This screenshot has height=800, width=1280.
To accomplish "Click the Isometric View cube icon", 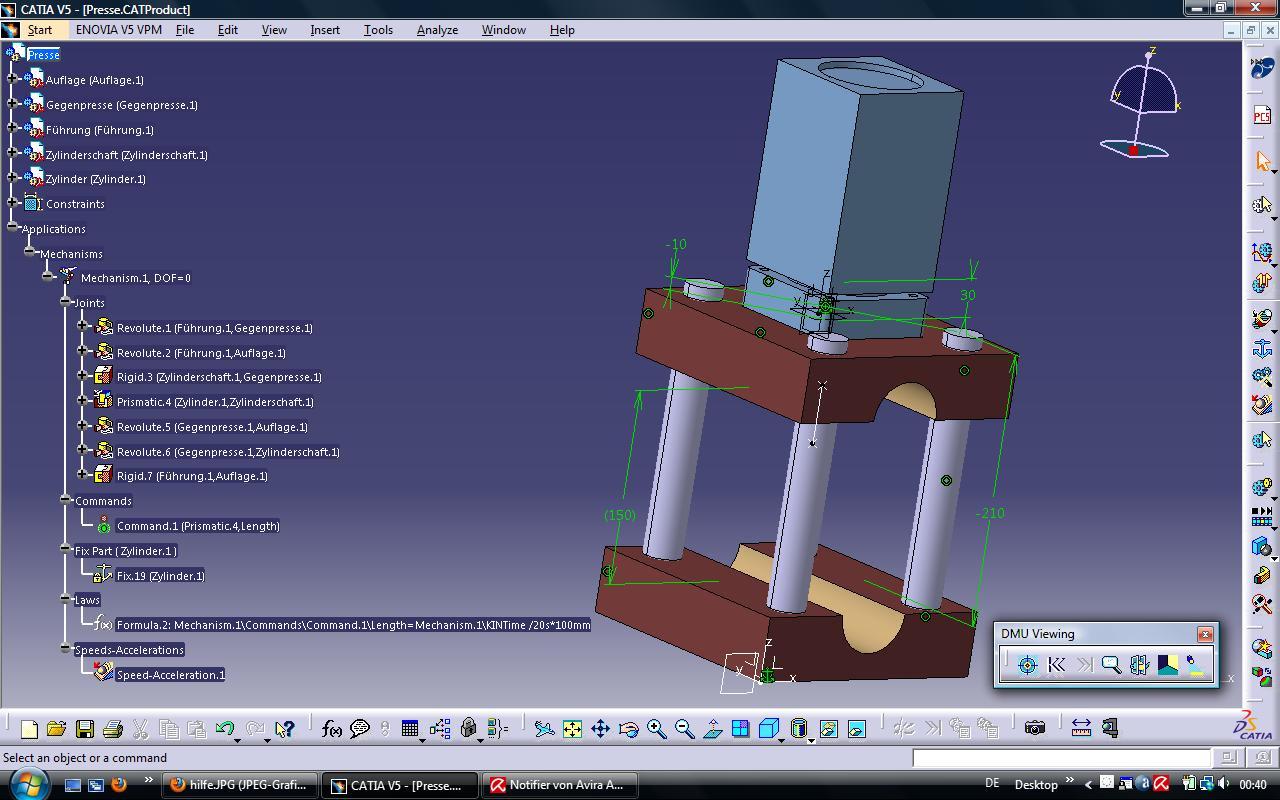I will 768,729.
